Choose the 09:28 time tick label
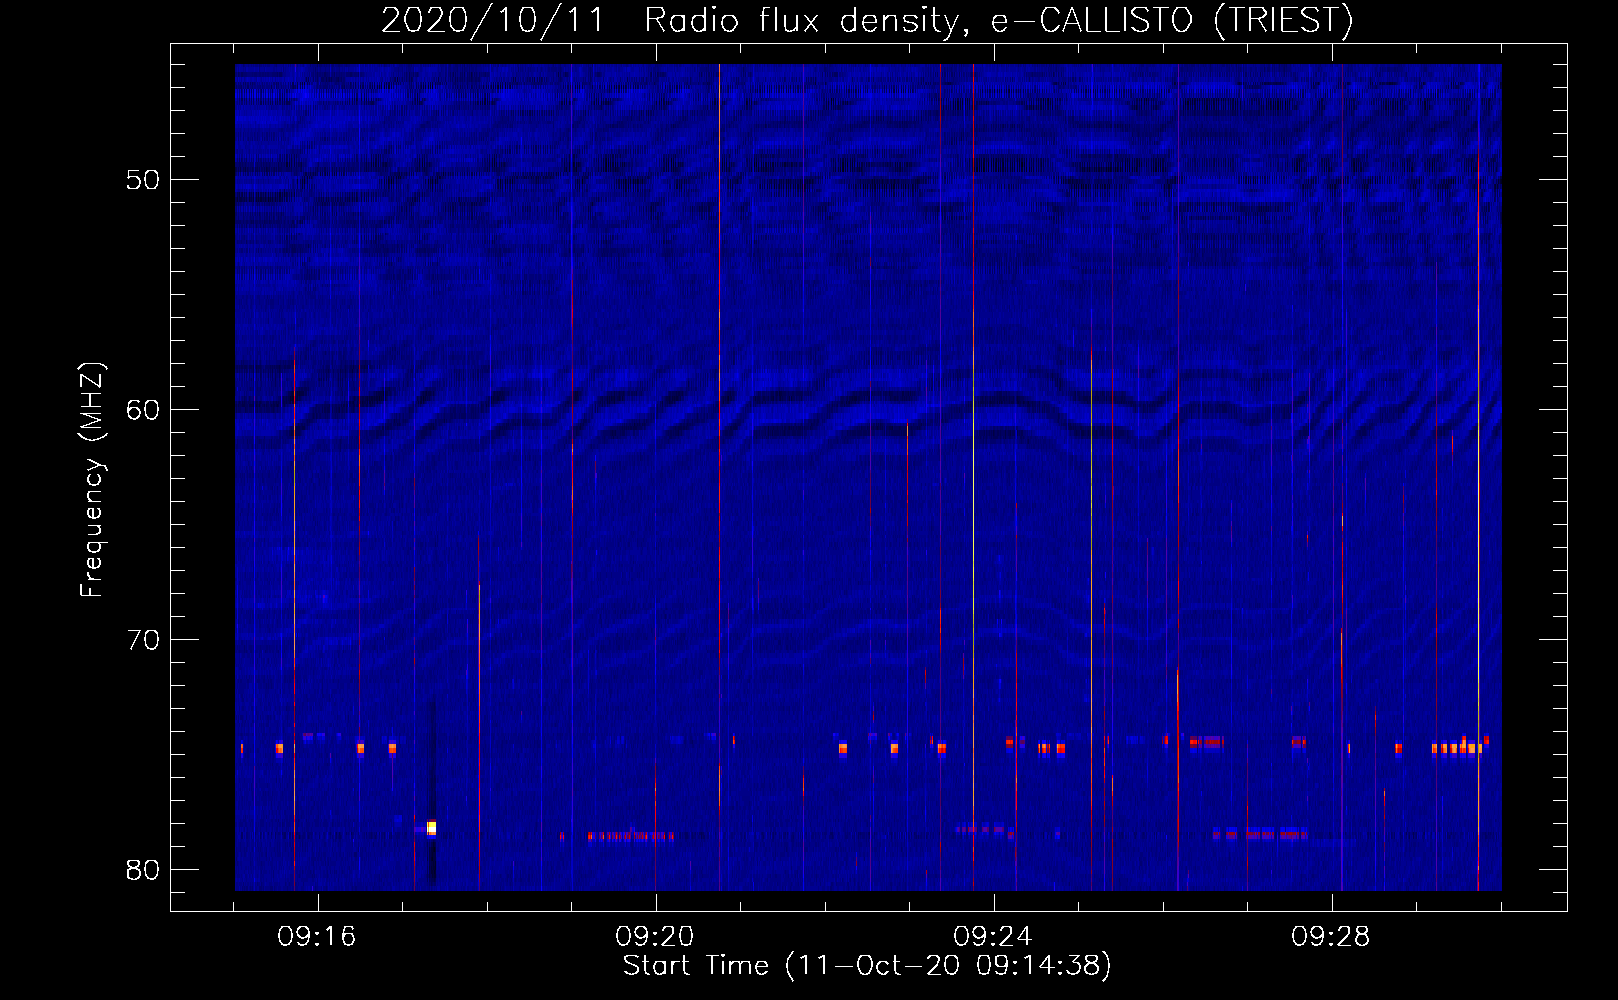This screenshot has height=1000, width=1618. coord(1331,937)
